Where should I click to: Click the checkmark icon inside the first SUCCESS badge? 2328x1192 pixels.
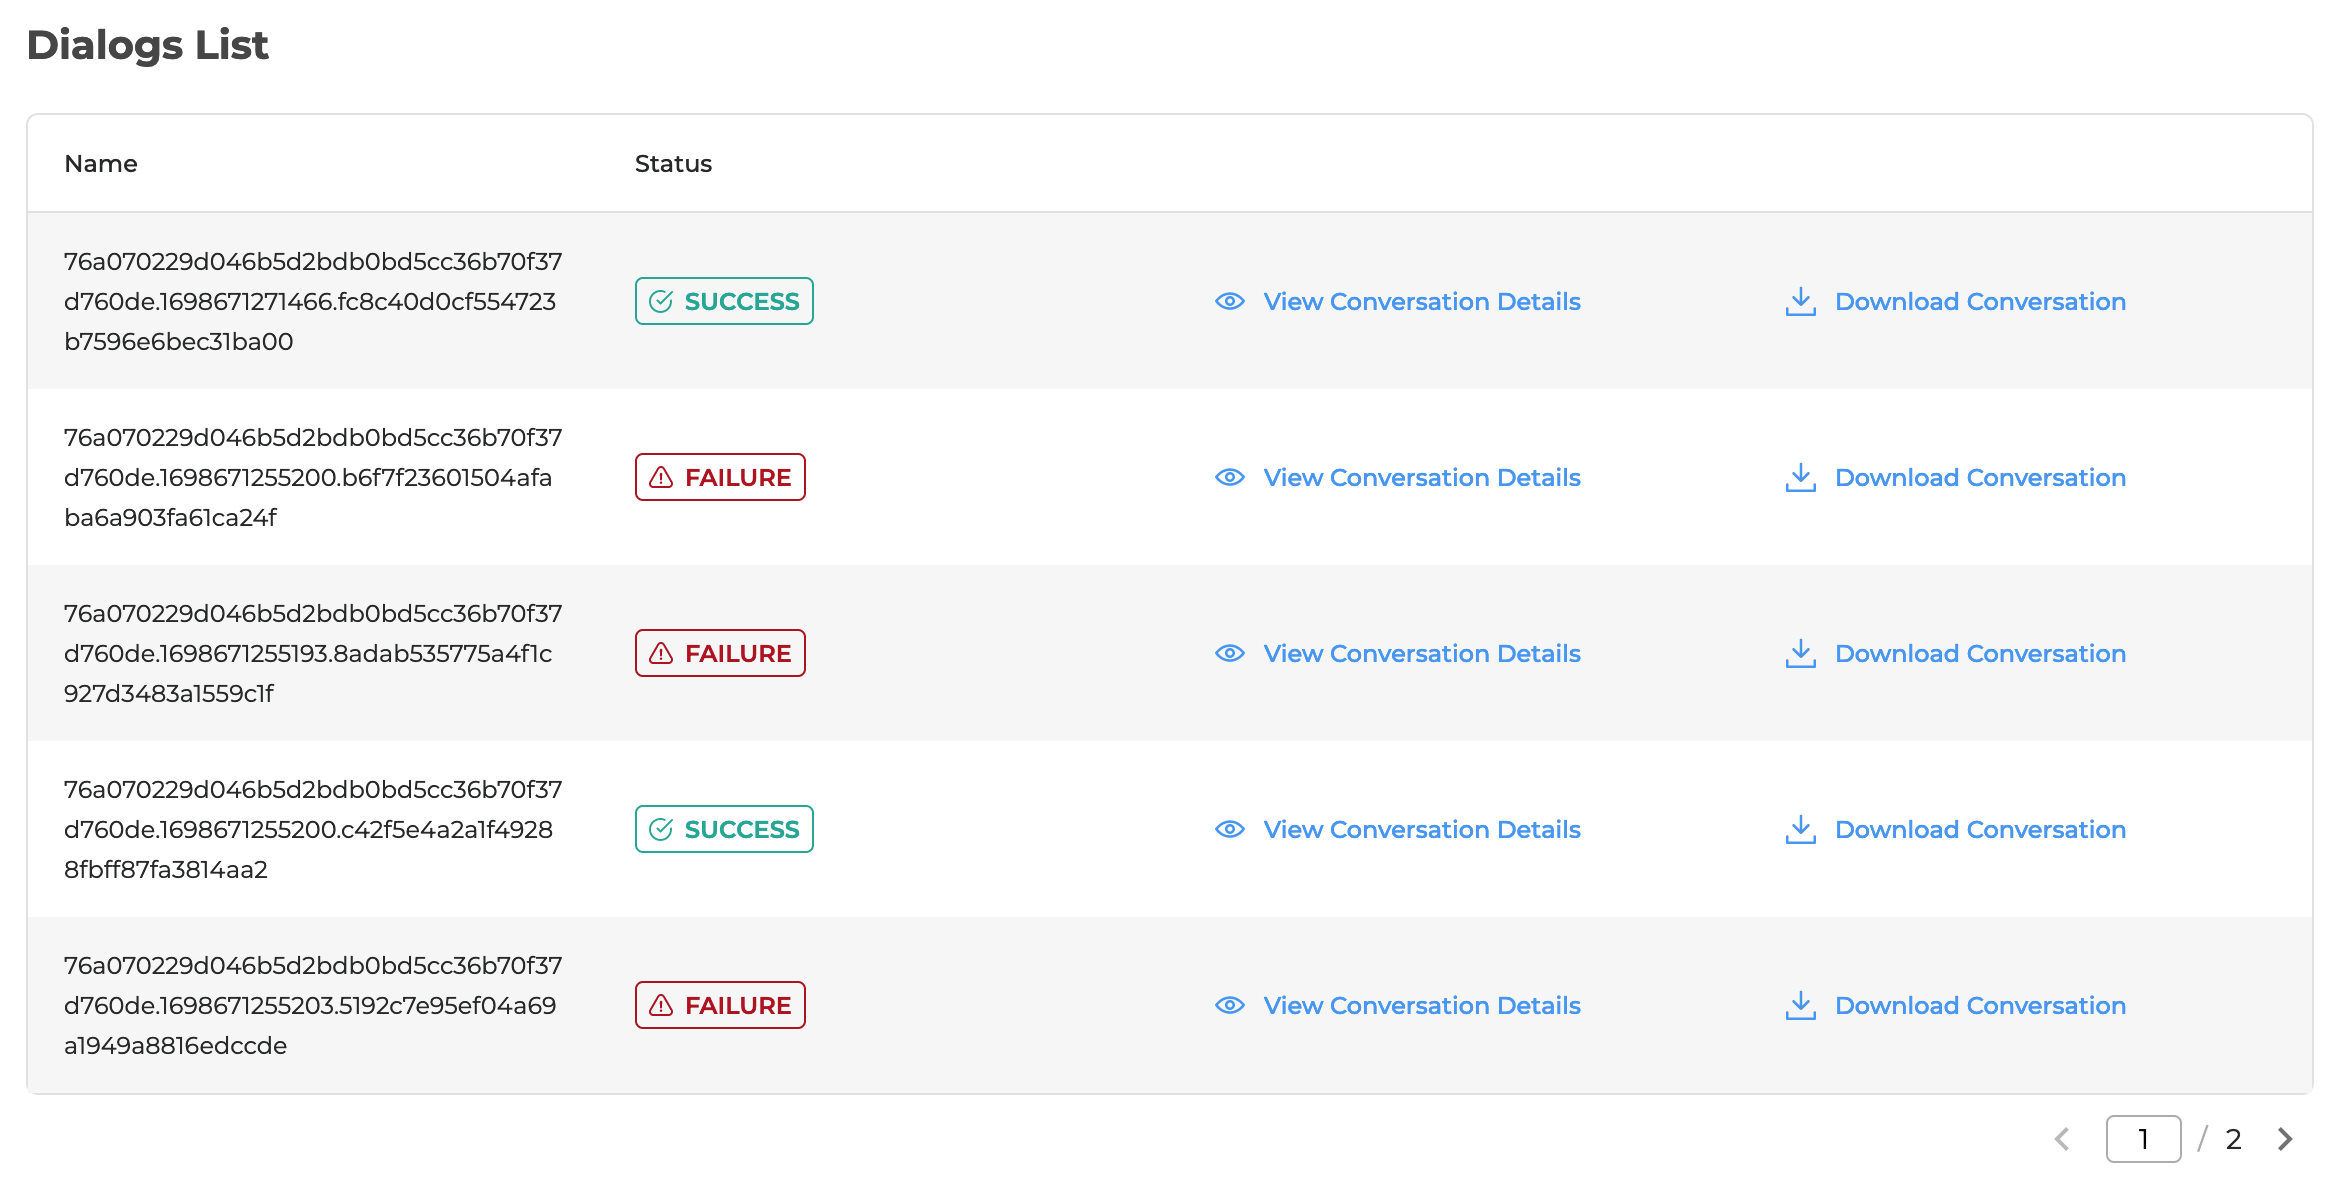[661, 300]
